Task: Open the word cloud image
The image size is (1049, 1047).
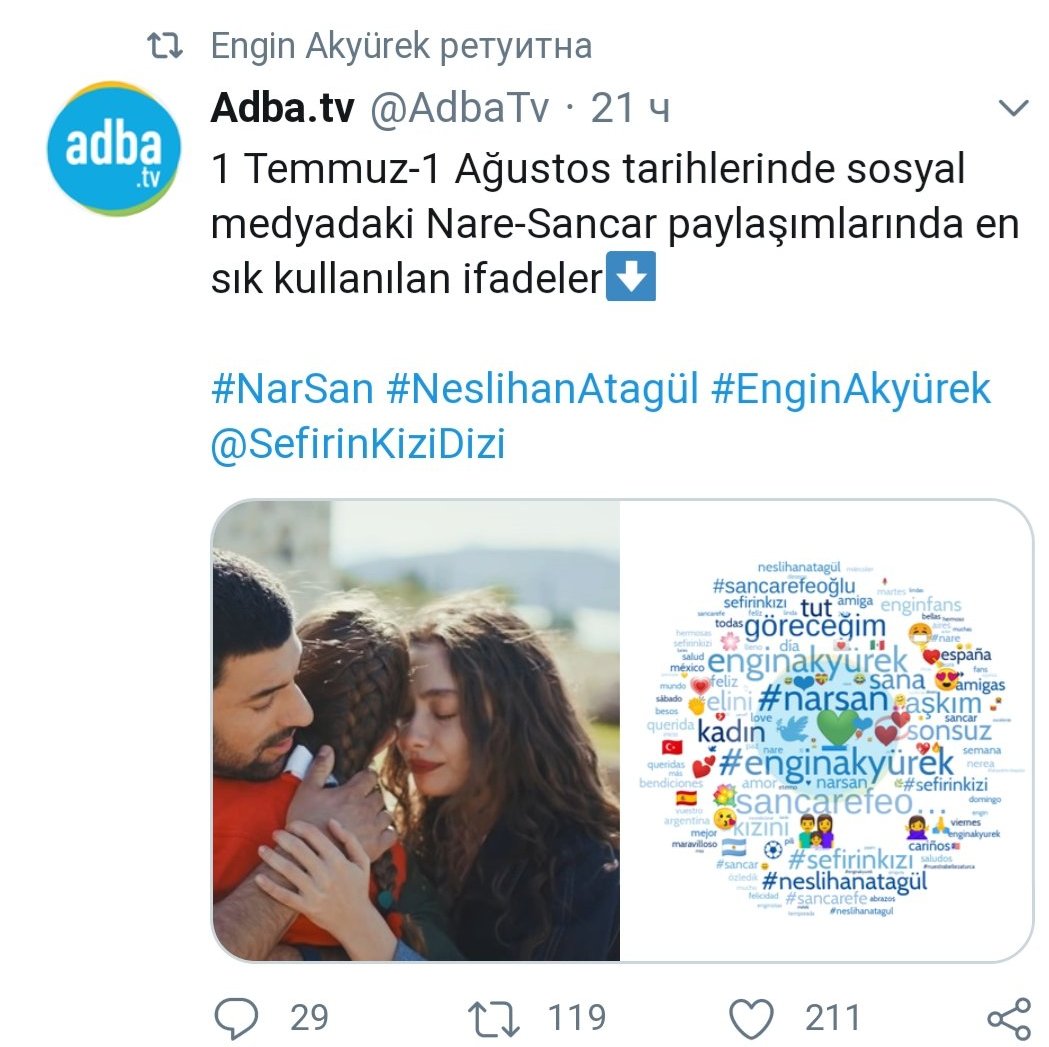Action: 826,731
